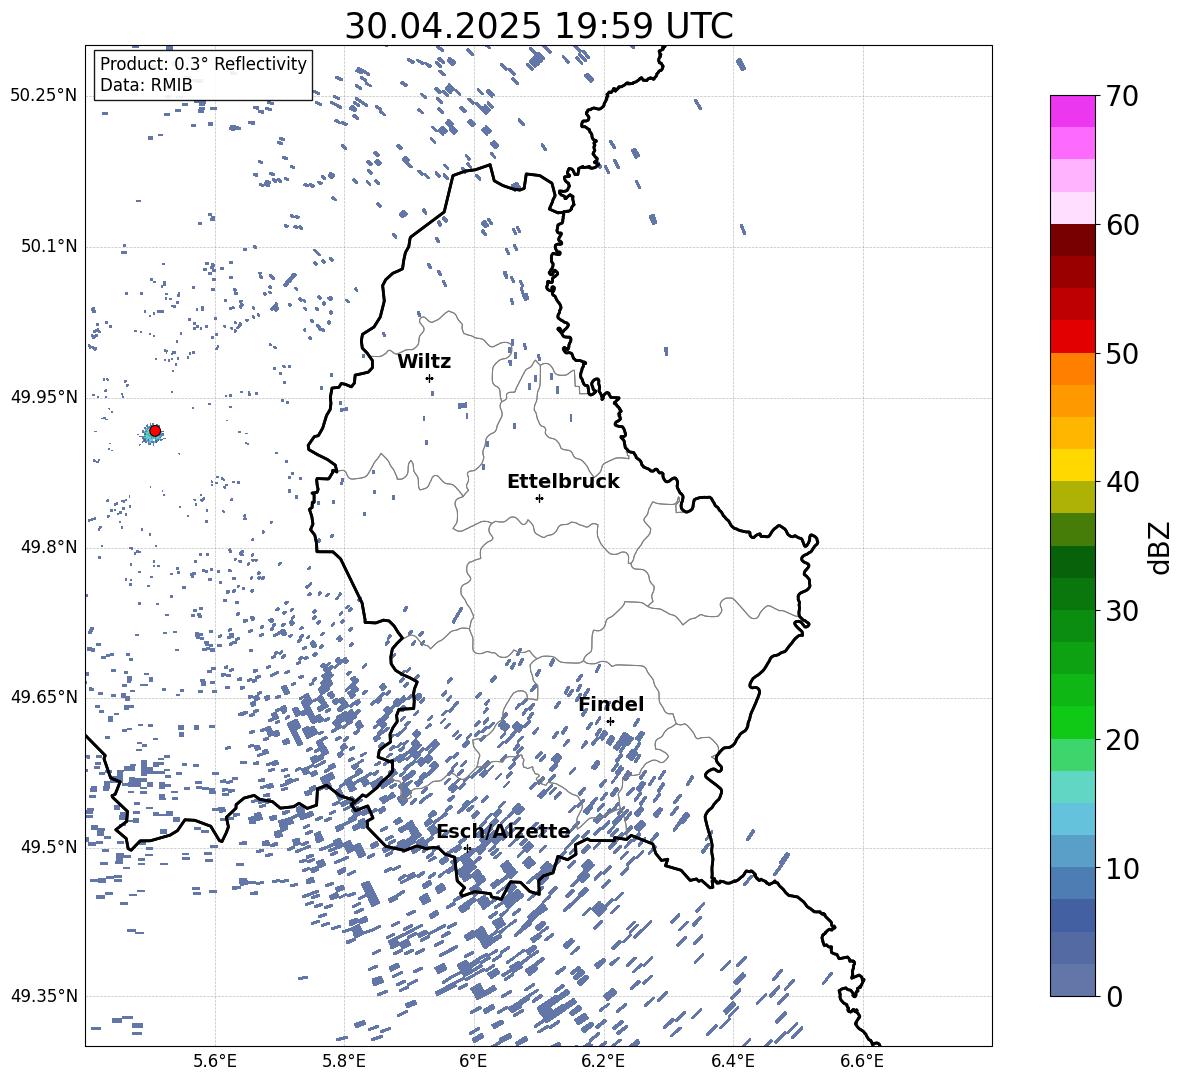The height and width of the screenshot is (1081, 1184).
Task: Click the 10 value on colorbar
Action: coord(1122,868)
